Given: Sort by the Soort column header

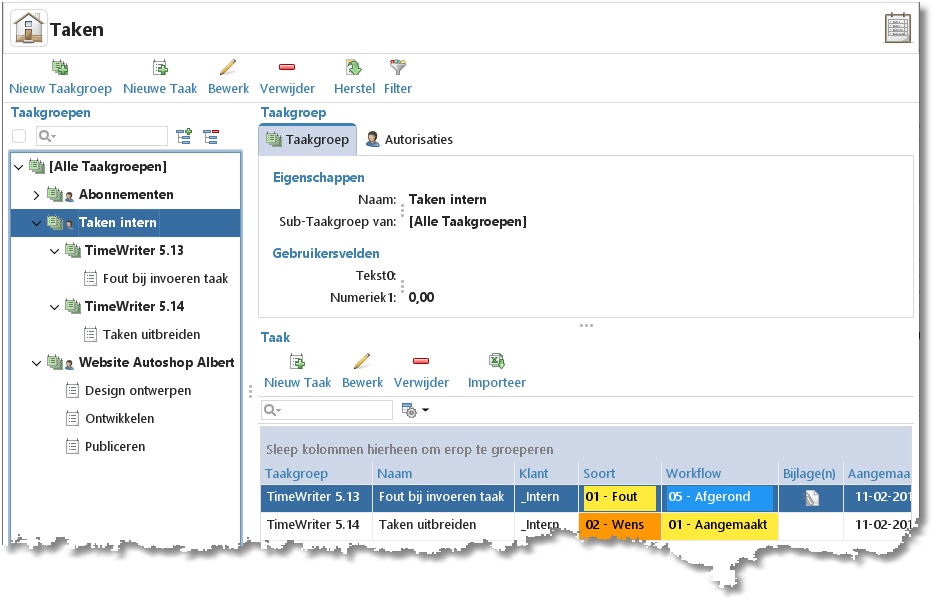Looking at the screenshot, I should click(x=619, y=473).
